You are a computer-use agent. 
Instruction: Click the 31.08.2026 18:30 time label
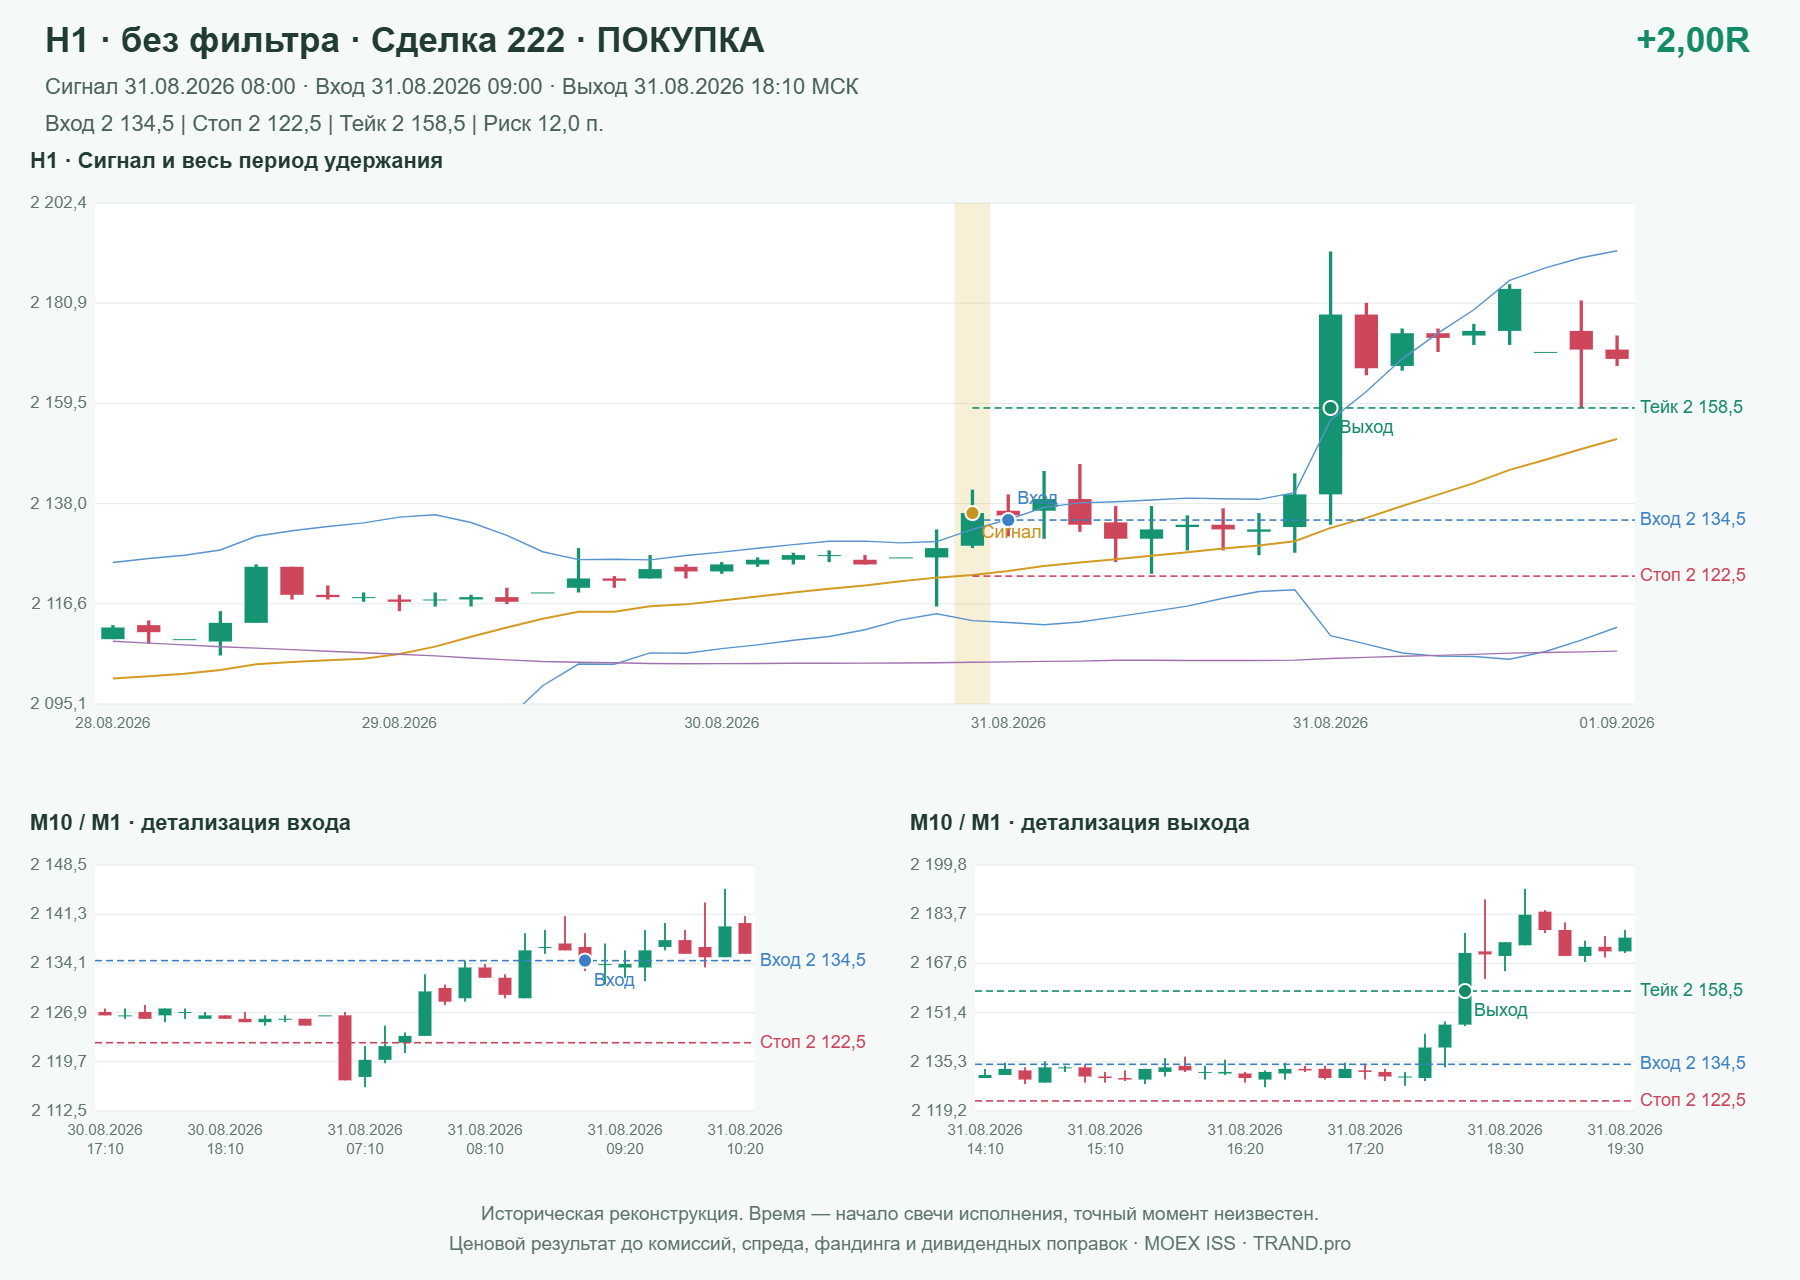pyautogui.click(x=1505, y=1139)
